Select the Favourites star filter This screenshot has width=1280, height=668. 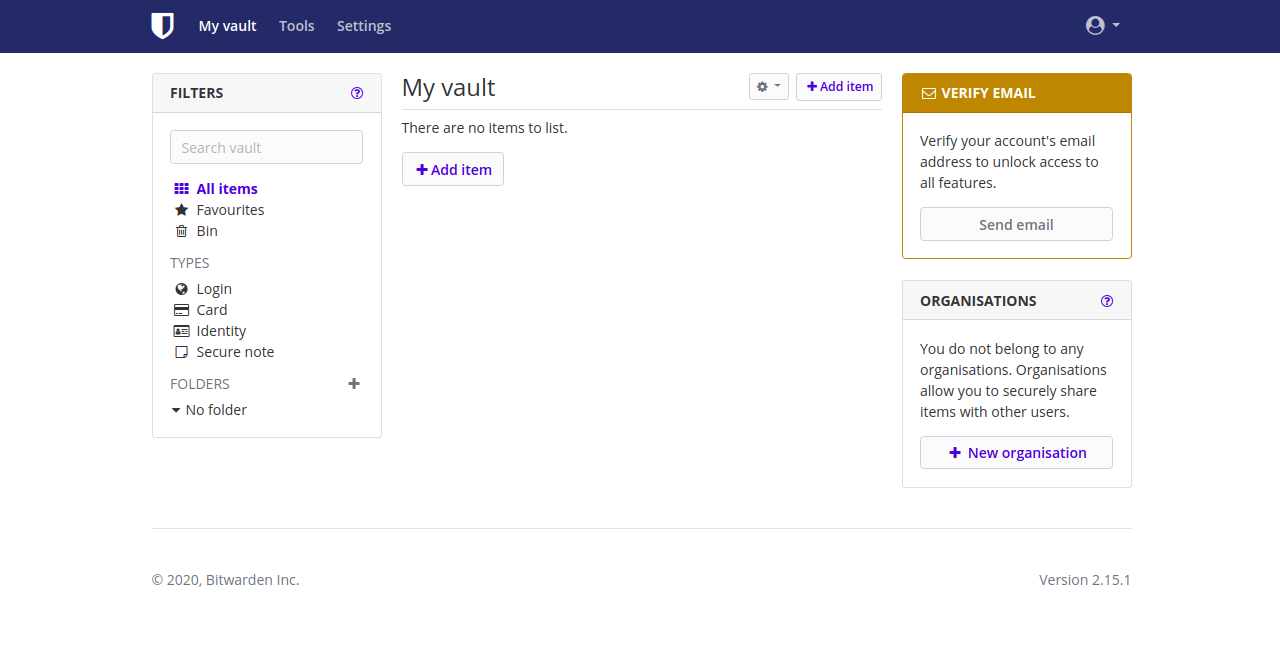[x=181, y=210]
